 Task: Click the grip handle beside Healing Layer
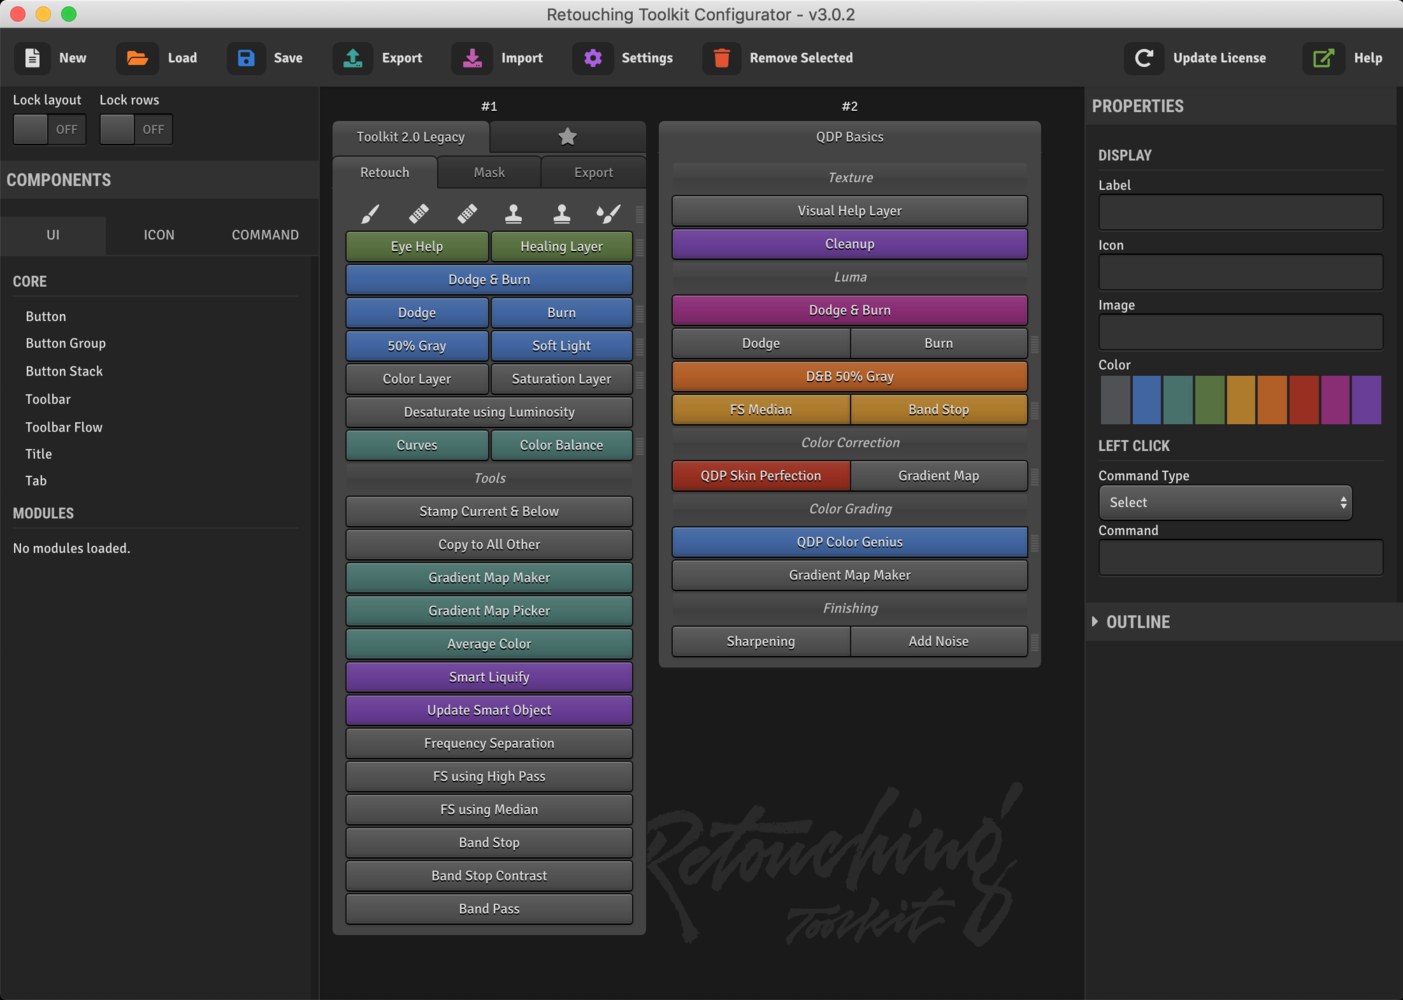click(639, 246)
